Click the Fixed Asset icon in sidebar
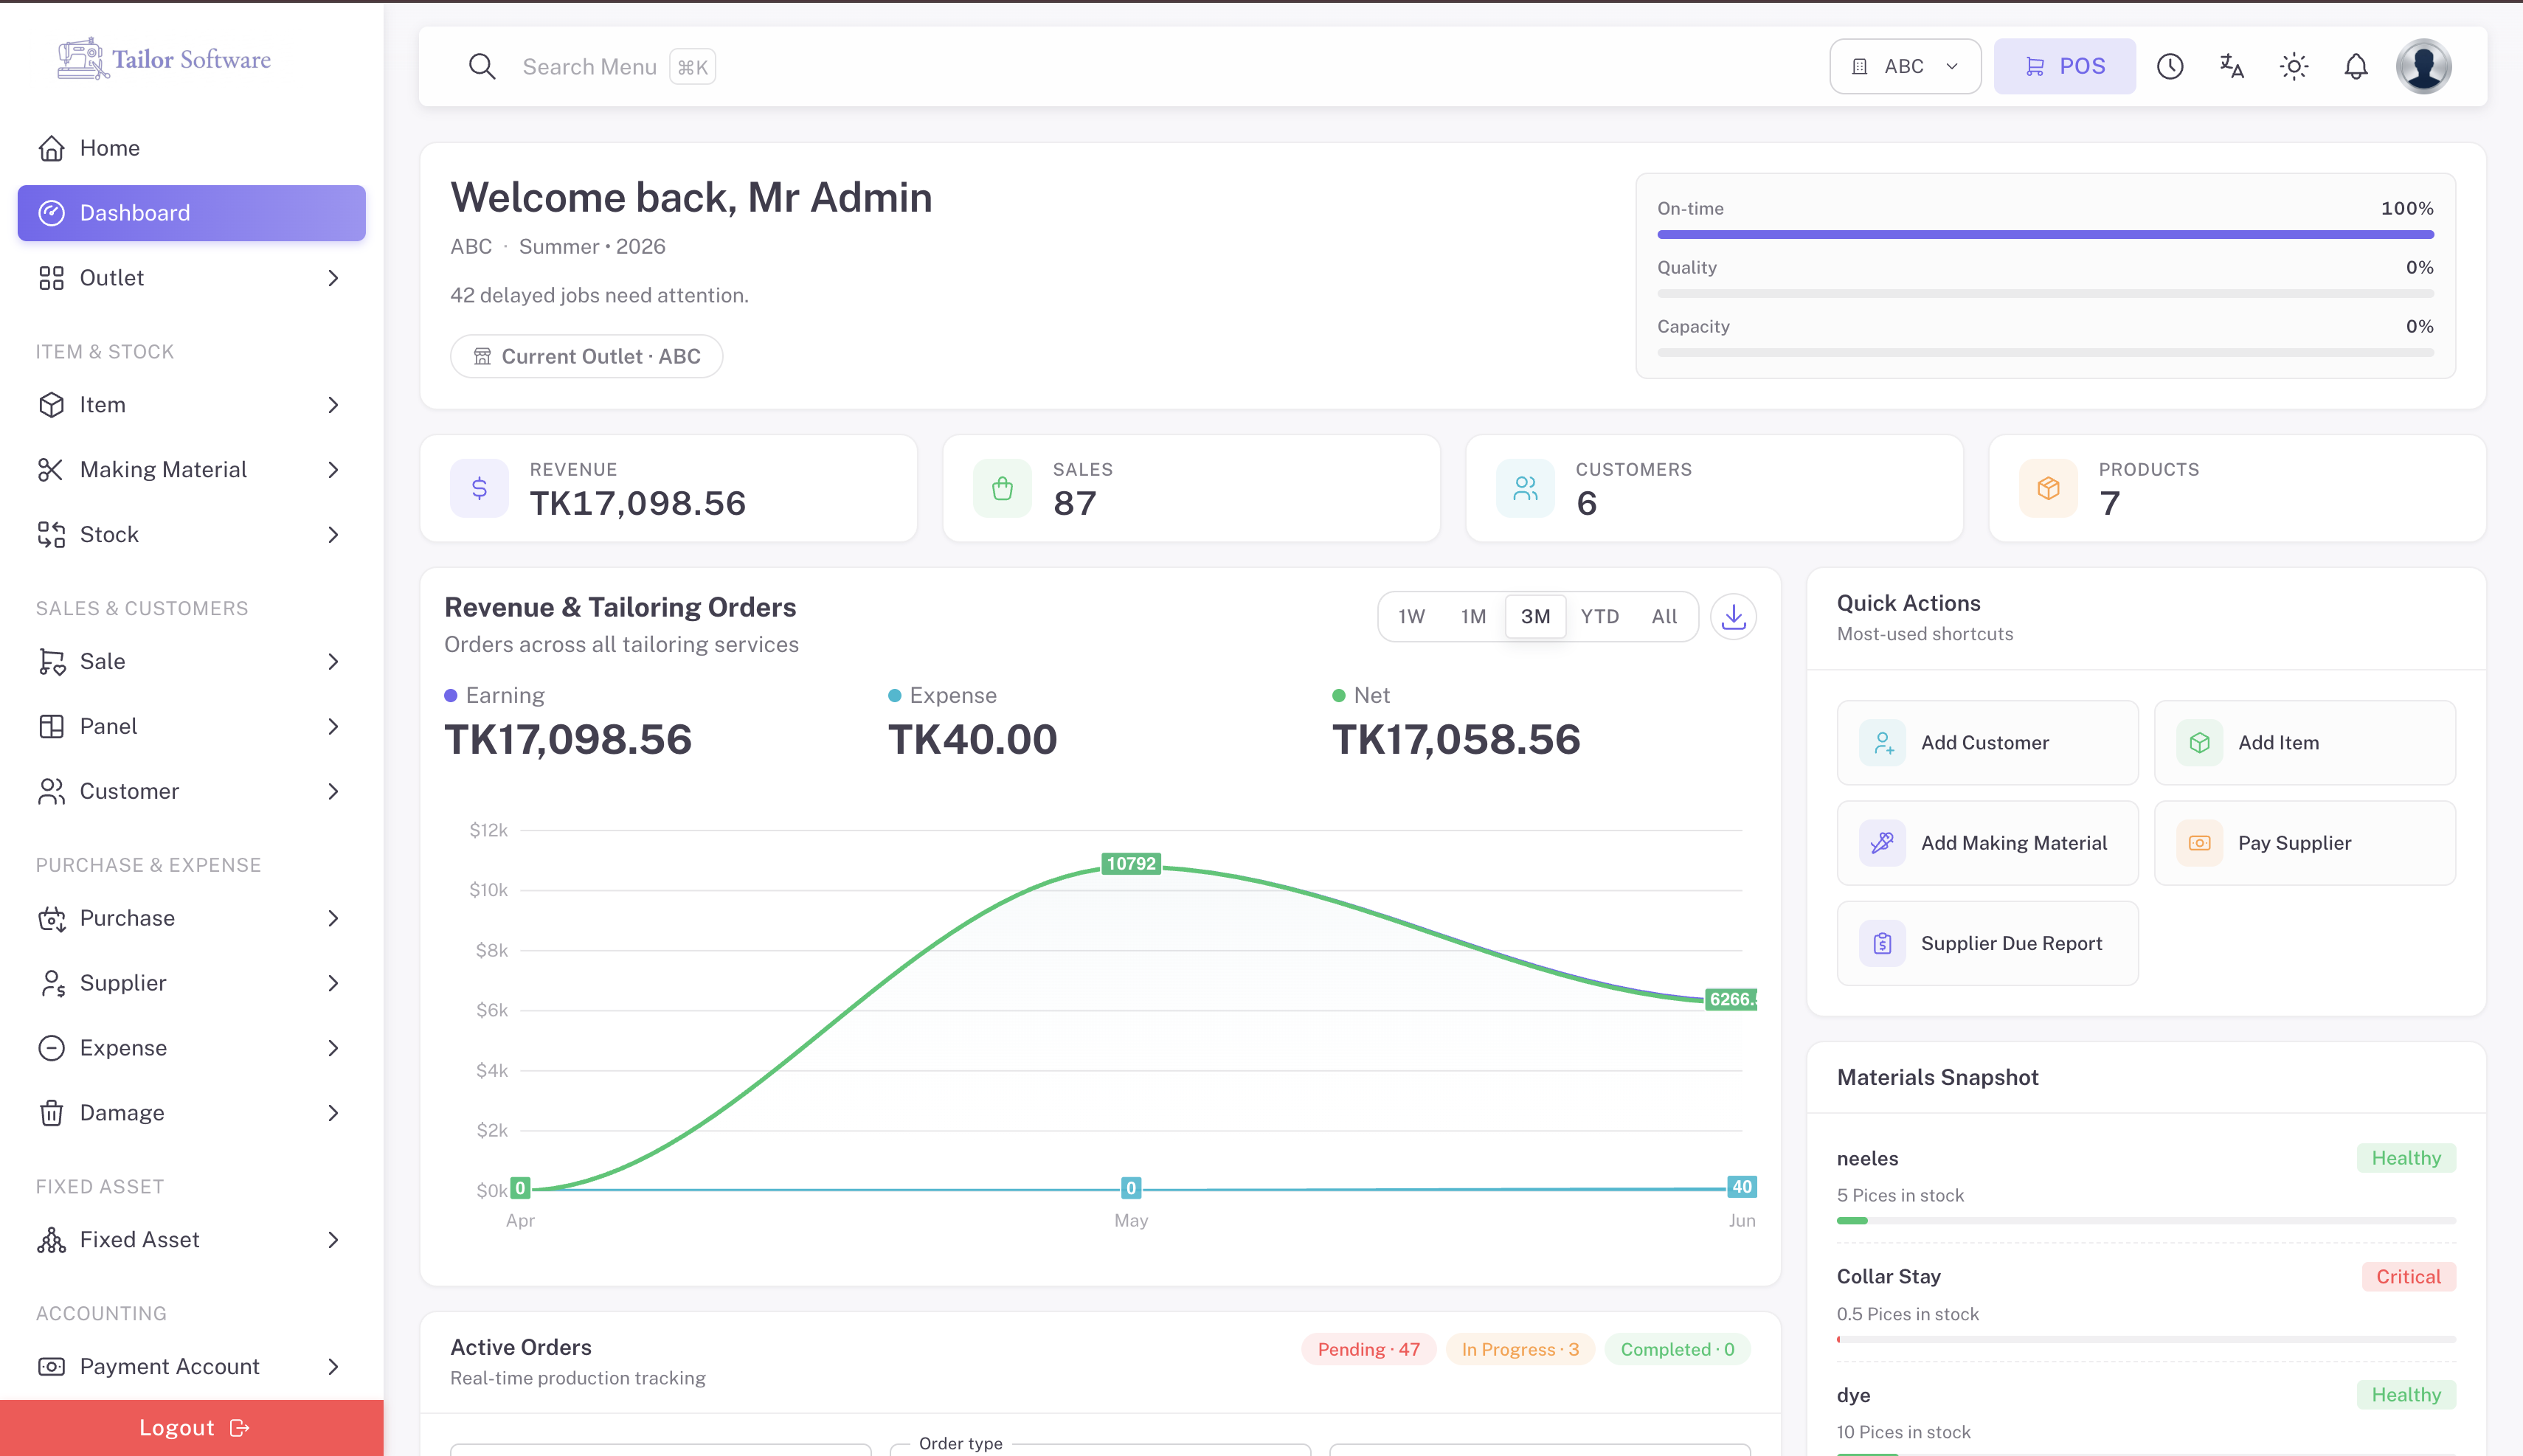Screen dimensions: 2523x1456 click(51, 1240)
